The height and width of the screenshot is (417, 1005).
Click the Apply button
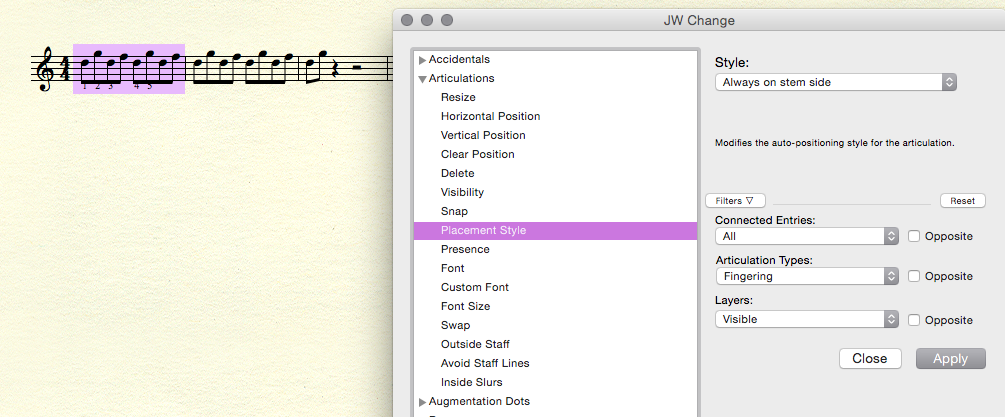click(x=950, y=359)
